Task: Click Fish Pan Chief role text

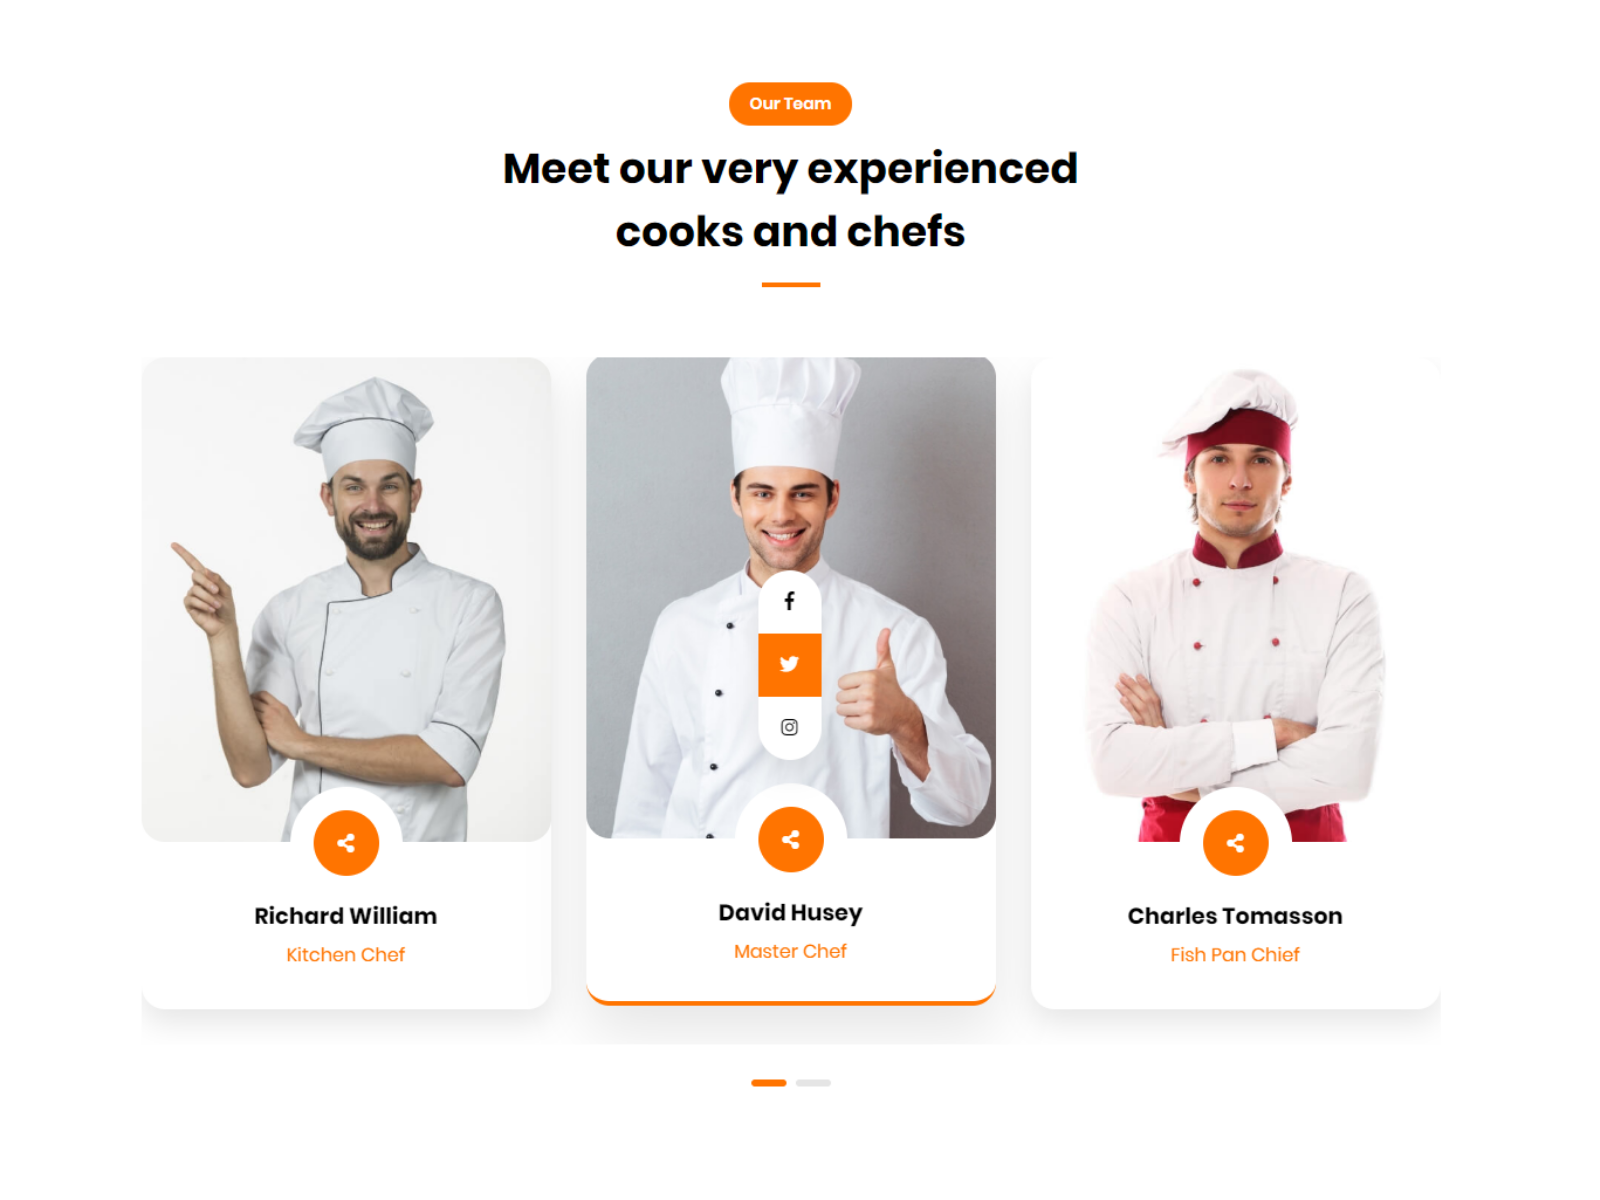Action: pyautogui.click(x=1235, y=955)
